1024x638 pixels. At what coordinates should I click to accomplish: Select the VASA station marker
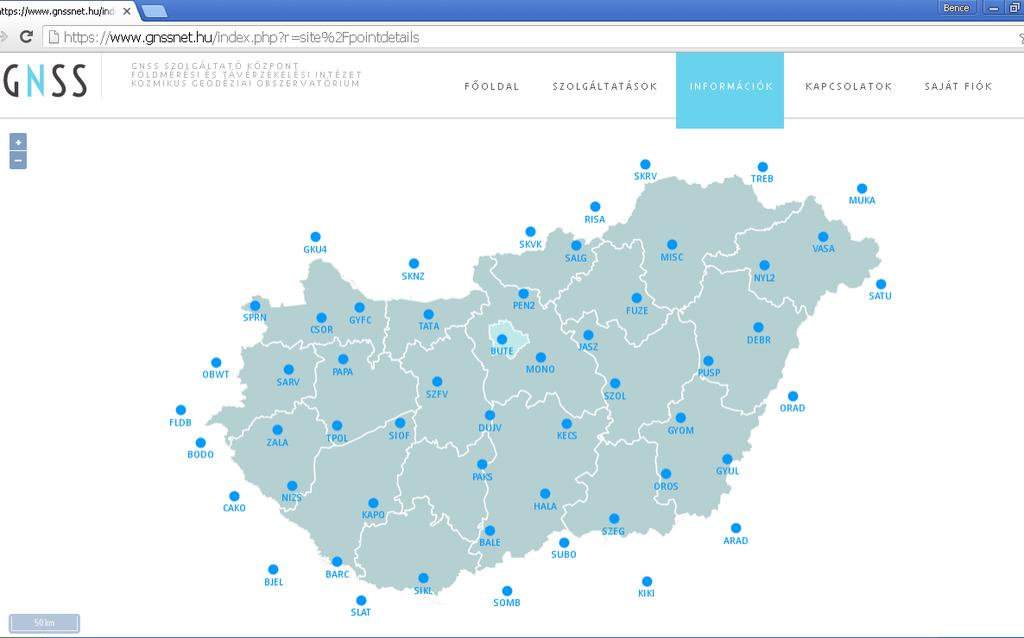pyautogui.click(x=823, y=237)
